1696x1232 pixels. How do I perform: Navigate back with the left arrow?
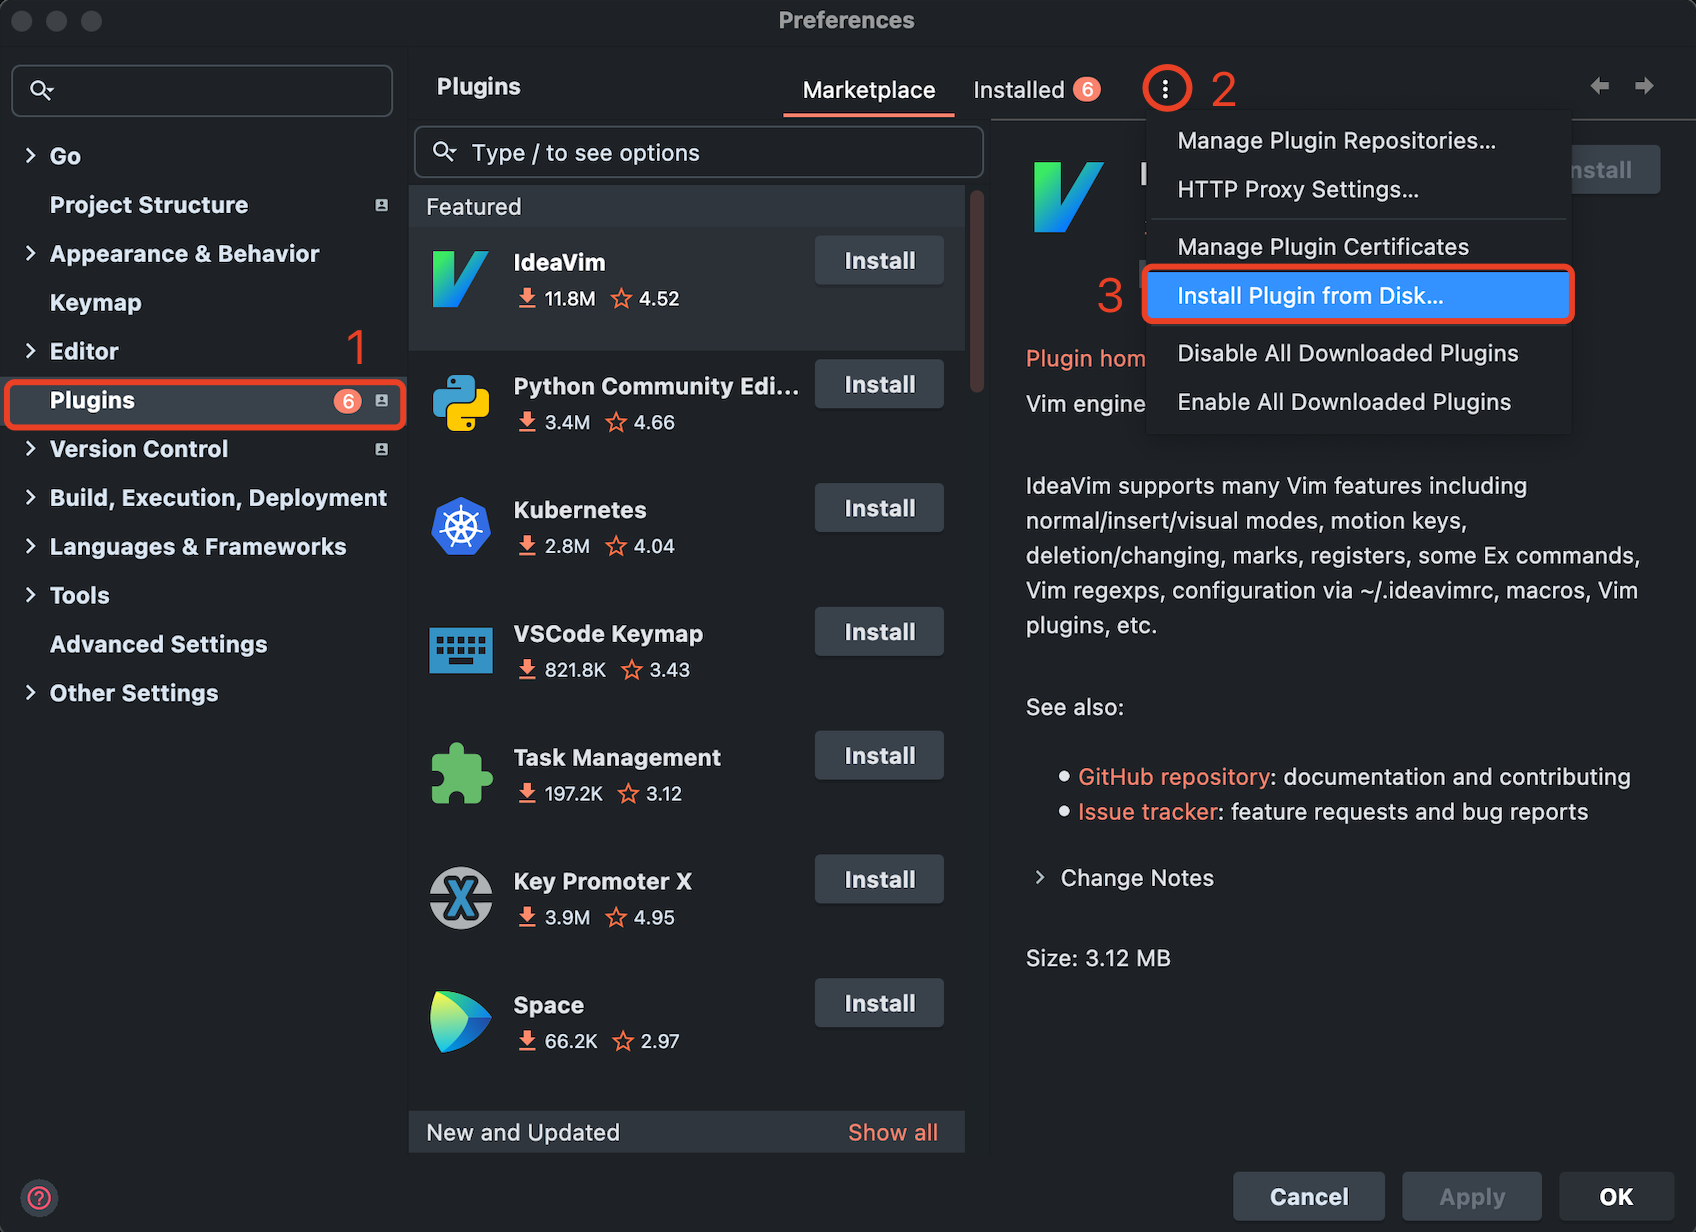1599,86
